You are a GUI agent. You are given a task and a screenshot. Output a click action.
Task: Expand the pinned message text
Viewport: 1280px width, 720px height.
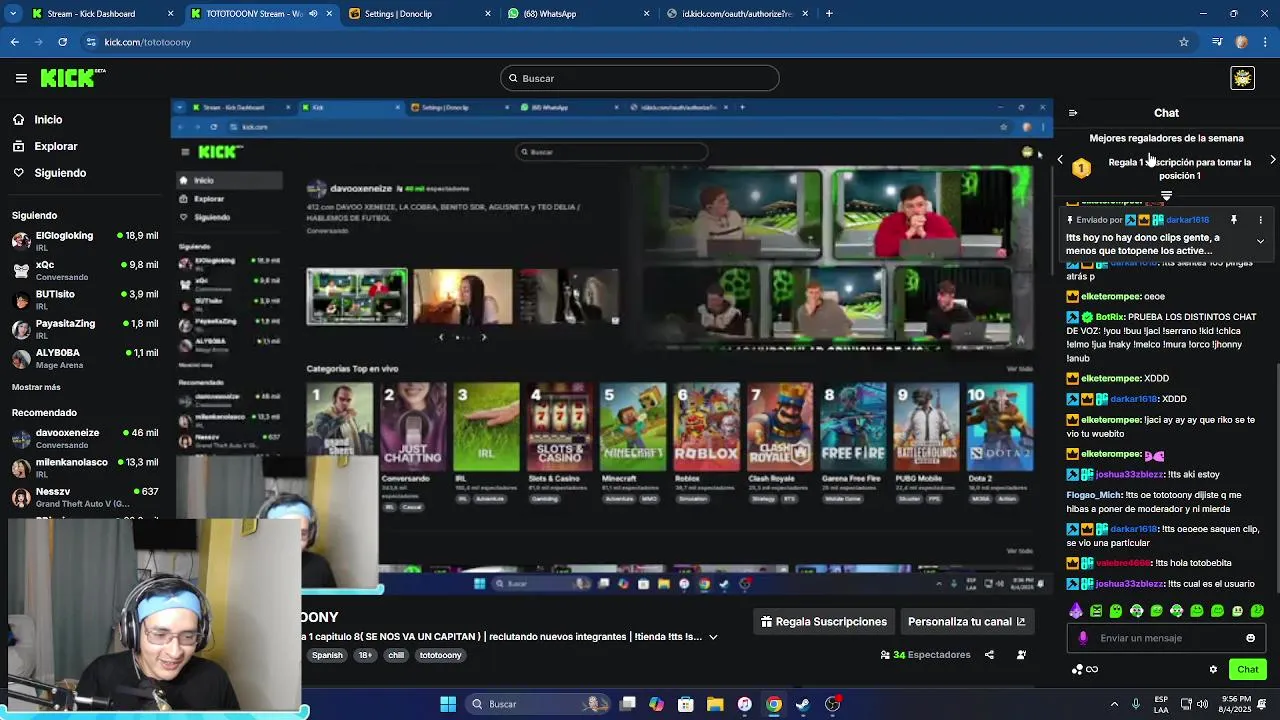tap(1260, 241)
